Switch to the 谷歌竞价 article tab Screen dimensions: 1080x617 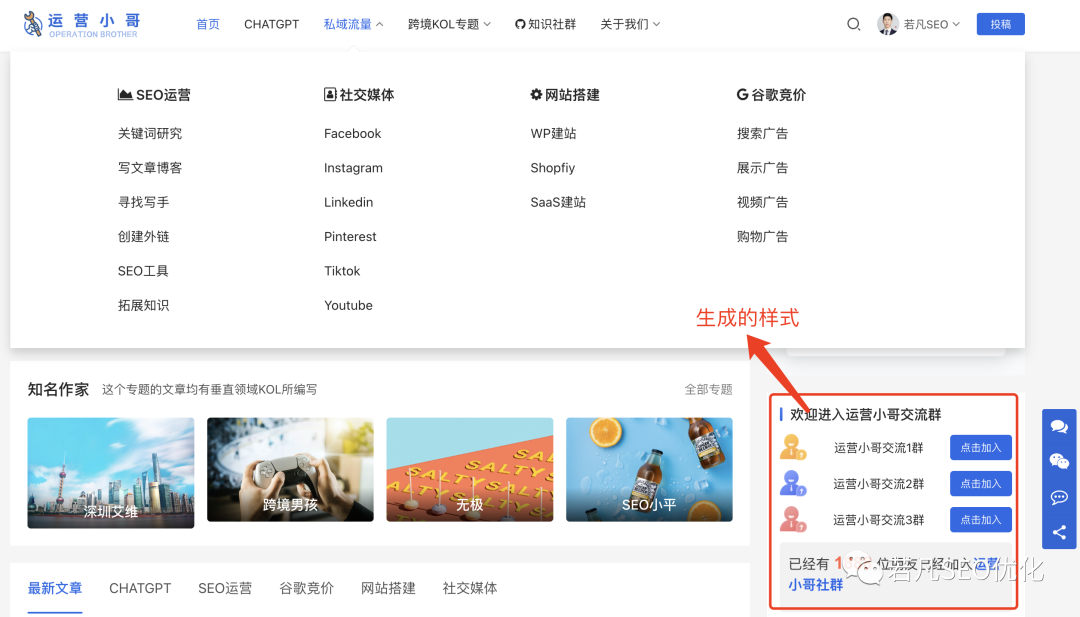306,588
